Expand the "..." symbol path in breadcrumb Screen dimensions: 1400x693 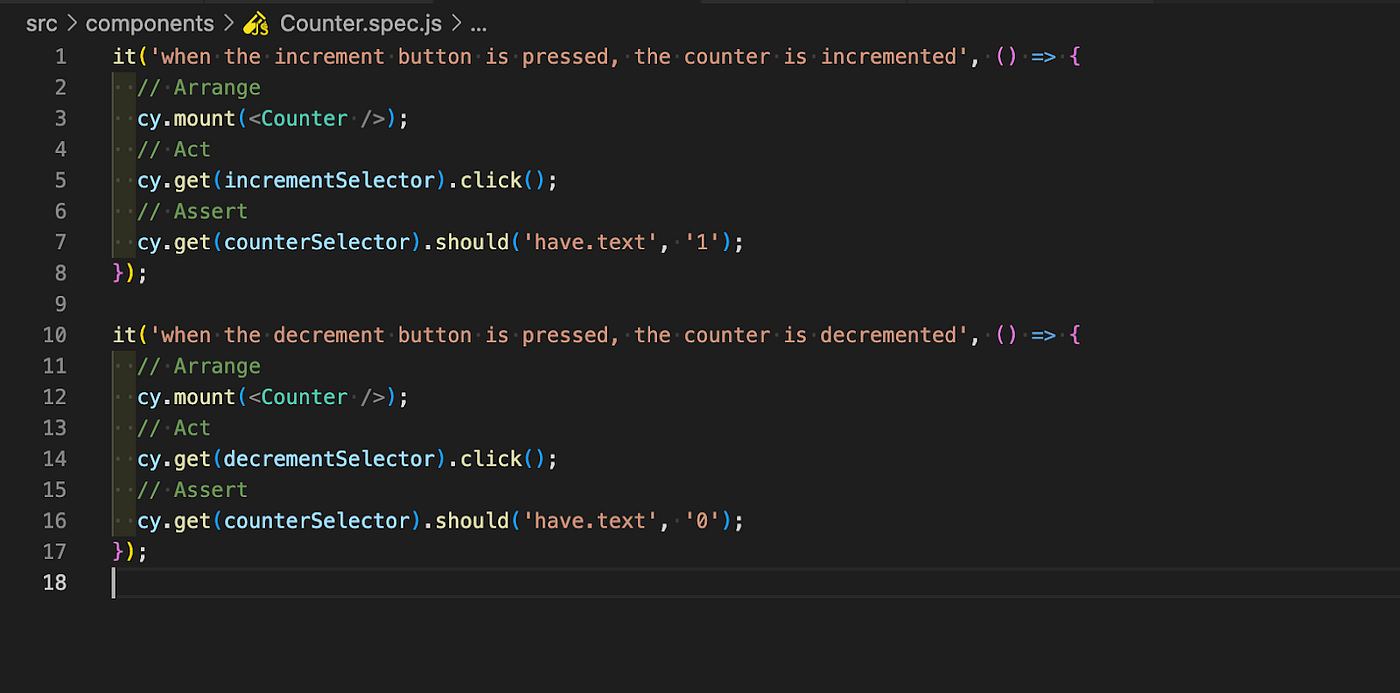(x=478, y=25)
